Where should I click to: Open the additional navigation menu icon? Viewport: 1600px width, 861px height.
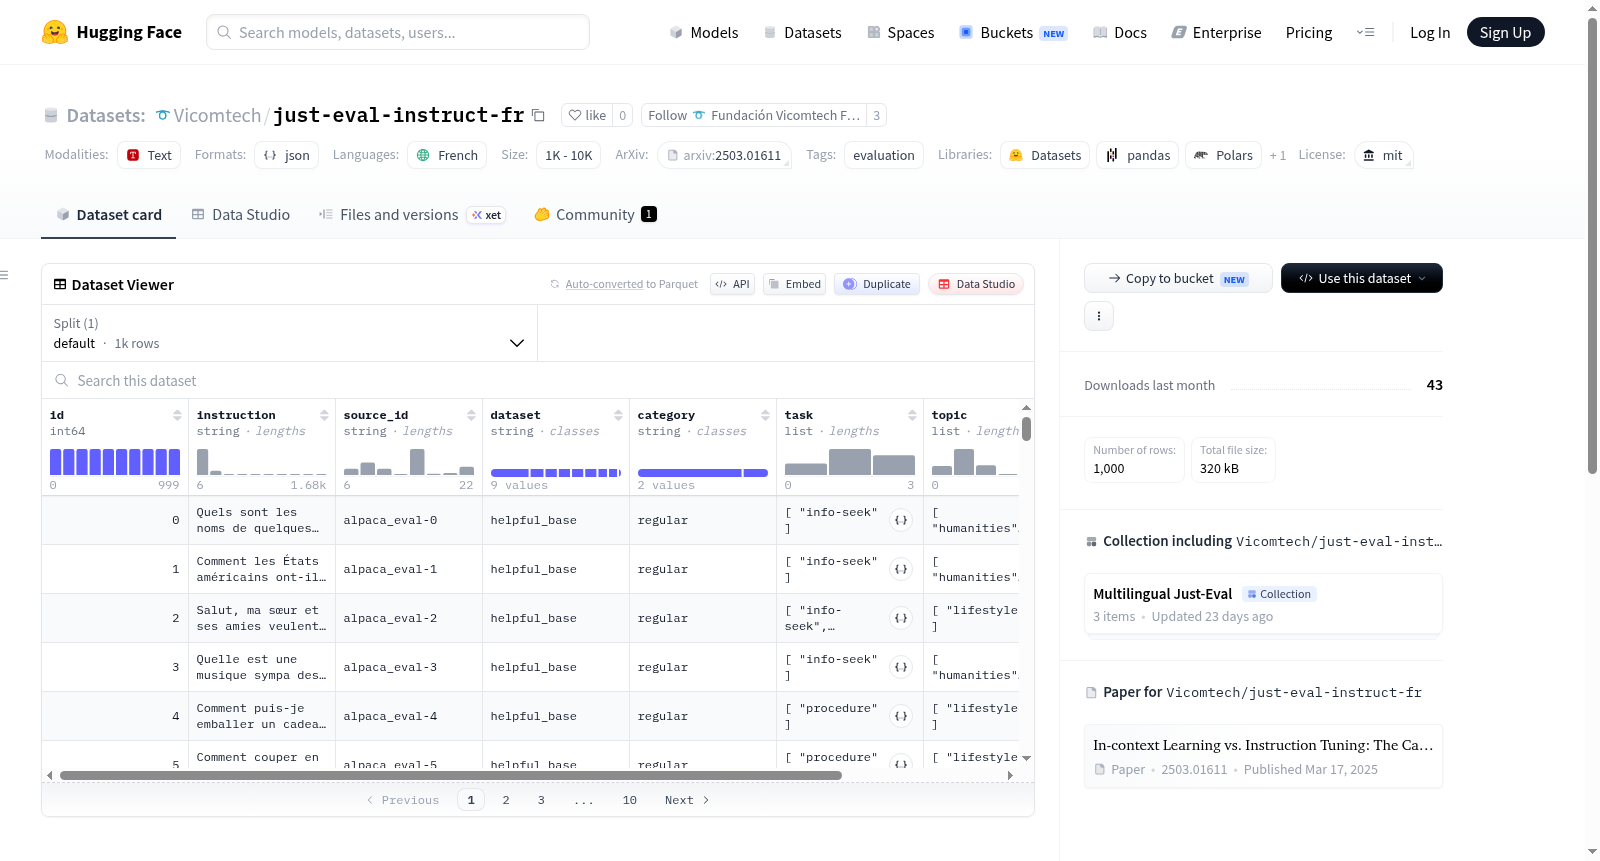pyautogui.click(x=1365, y=32)
